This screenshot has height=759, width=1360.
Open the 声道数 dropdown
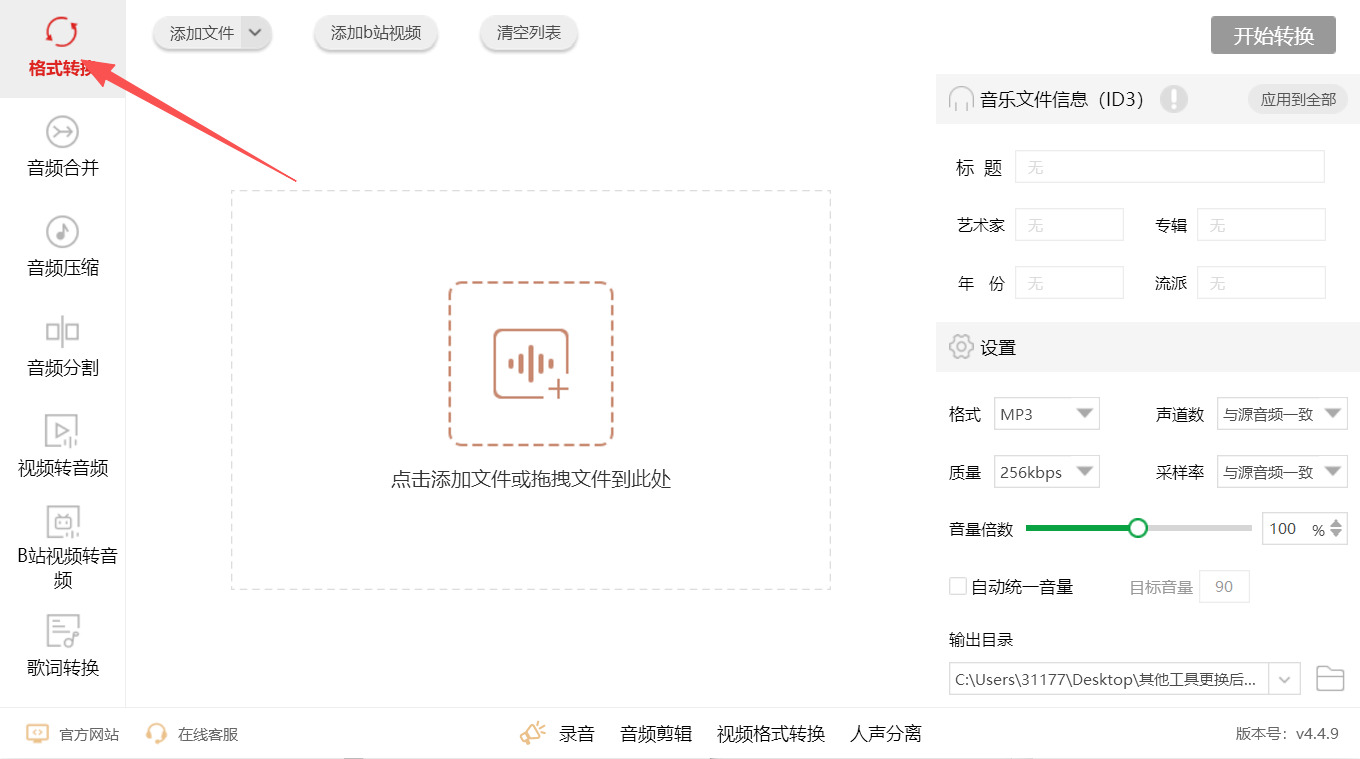click(1282, 414)
